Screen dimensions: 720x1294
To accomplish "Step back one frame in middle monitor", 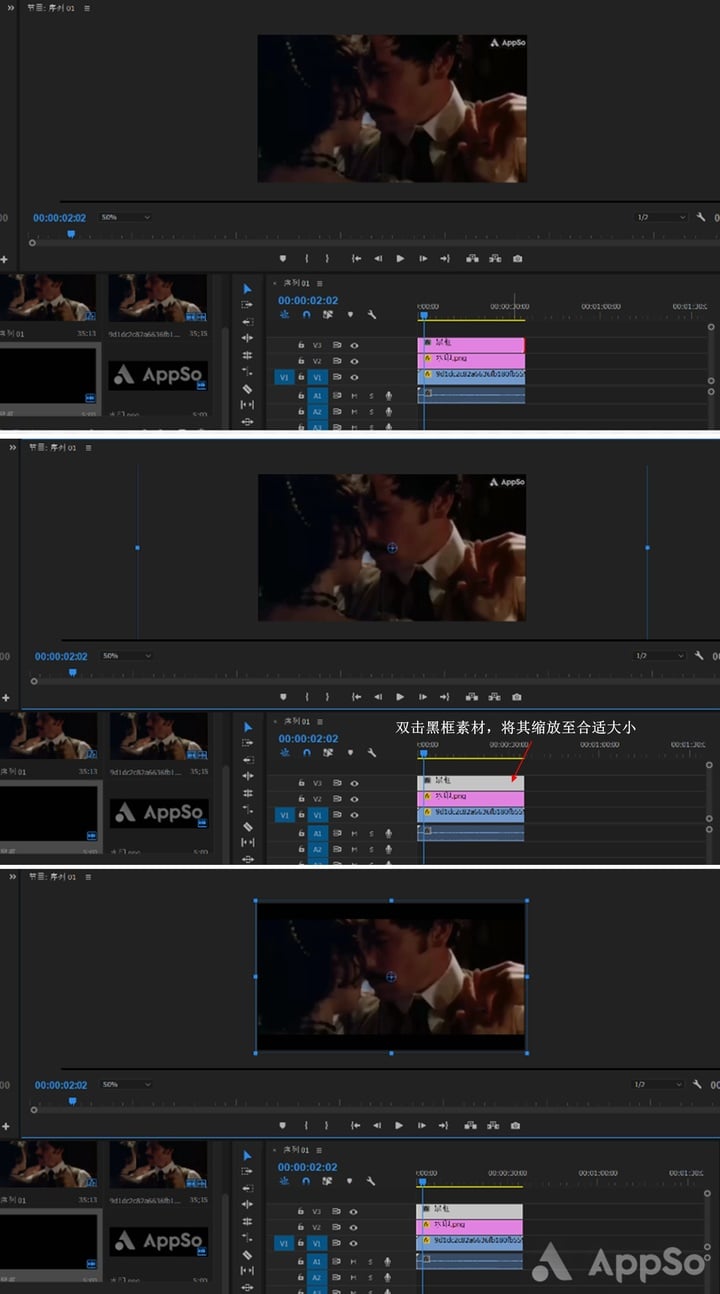I will [378, 697].
